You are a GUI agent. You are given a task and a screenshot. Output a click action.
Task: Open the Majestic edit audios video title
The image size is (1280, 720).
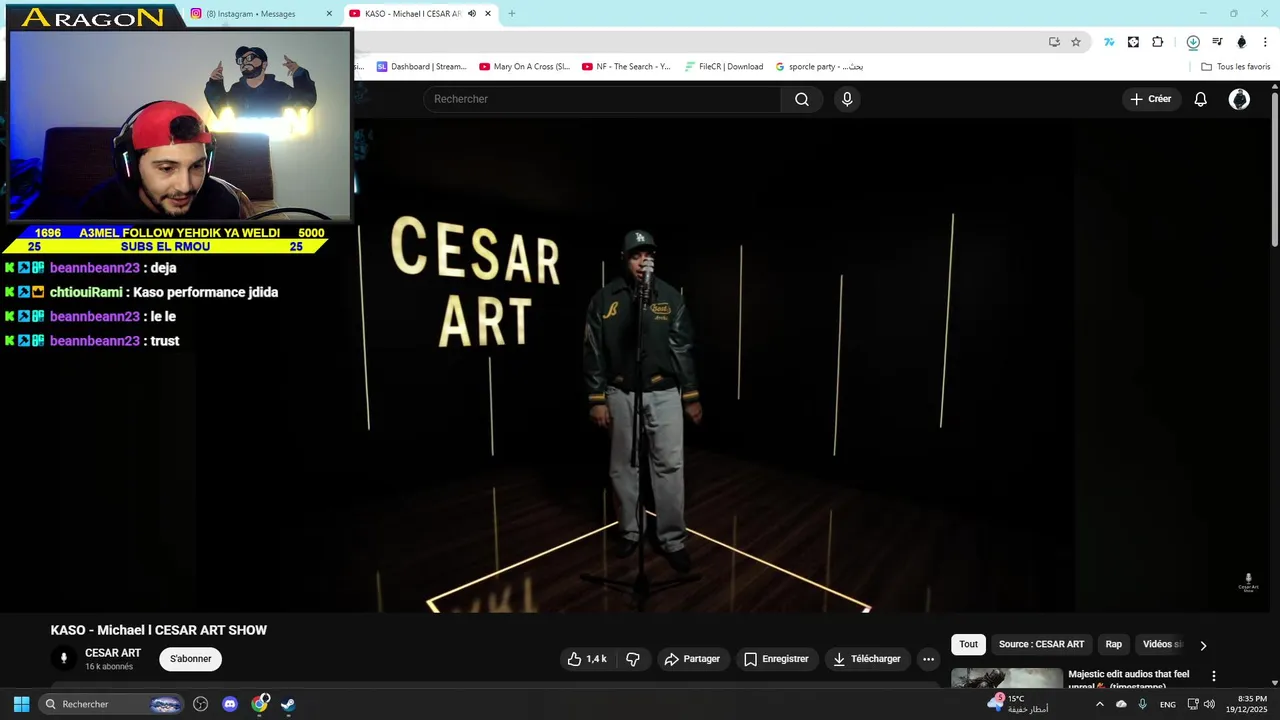[1129, 679]
